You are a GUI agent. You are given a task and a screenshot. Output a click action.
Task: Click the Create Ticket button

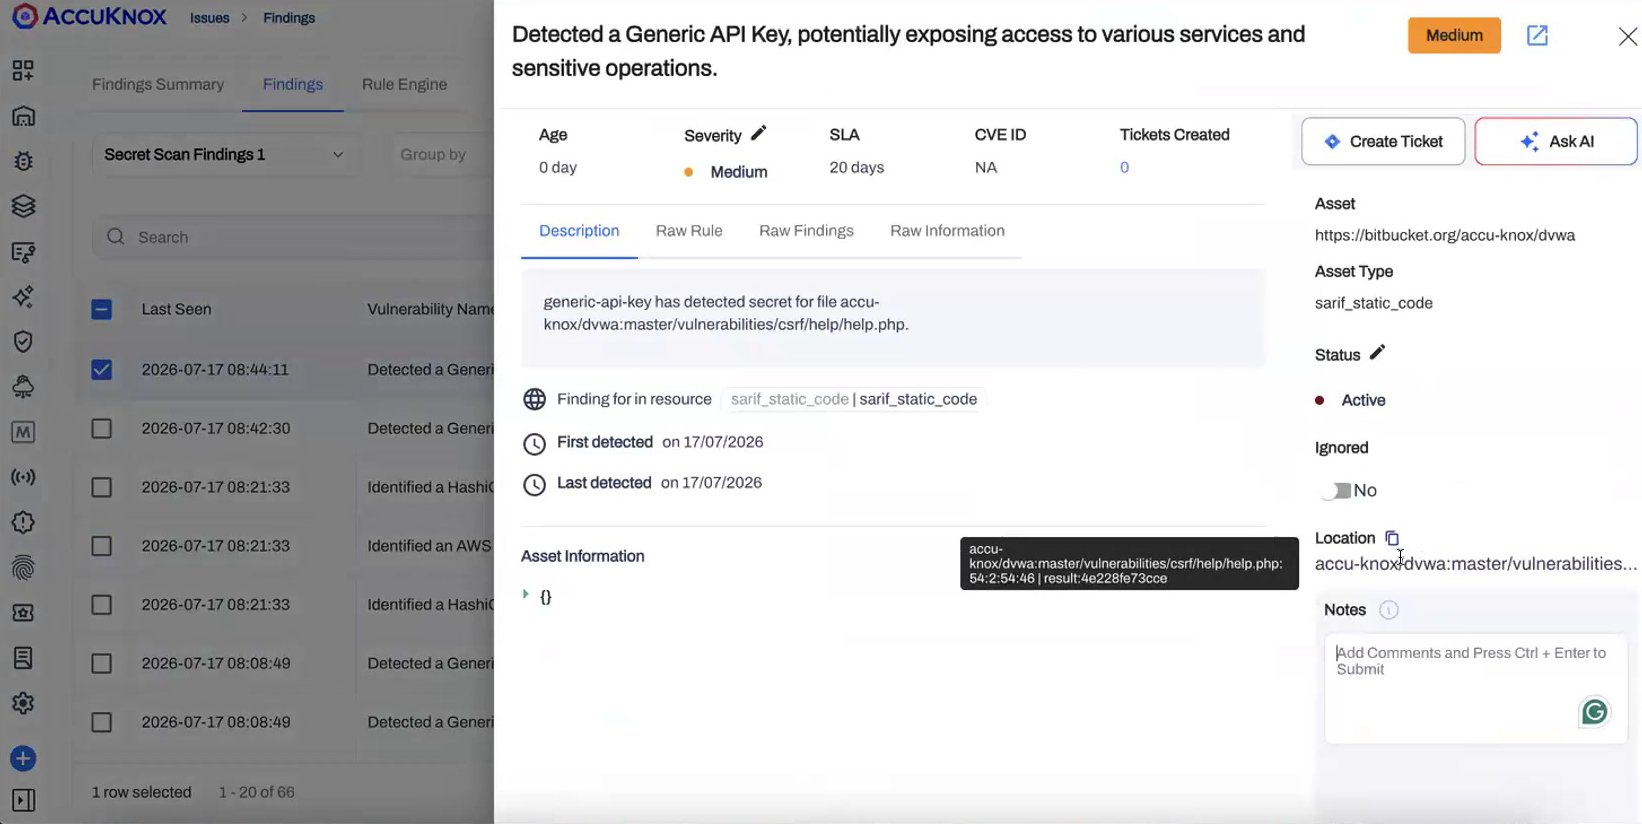point(1383,141)
